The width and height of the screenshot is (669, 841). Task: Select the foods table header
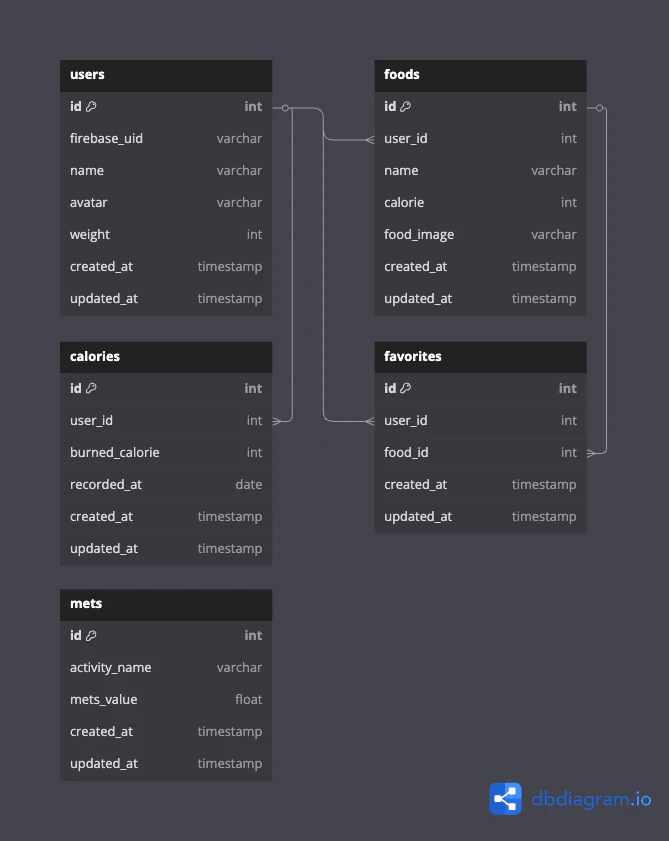[x=480, y=75]
